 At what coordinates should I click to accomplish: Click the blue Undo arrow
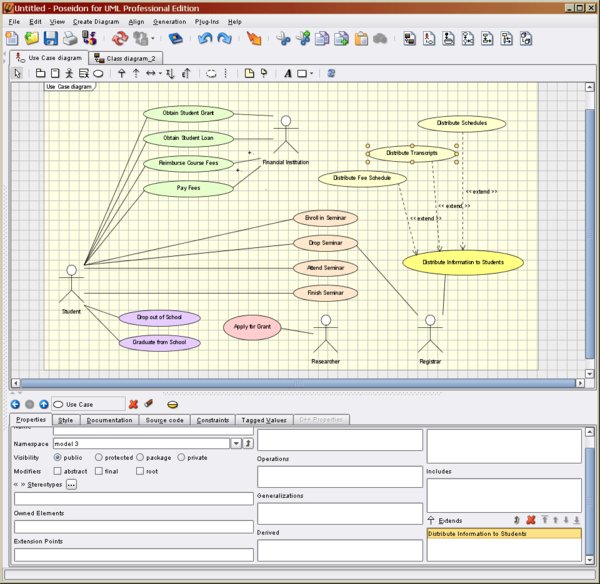pyautogui.click(x=205, y=39)
